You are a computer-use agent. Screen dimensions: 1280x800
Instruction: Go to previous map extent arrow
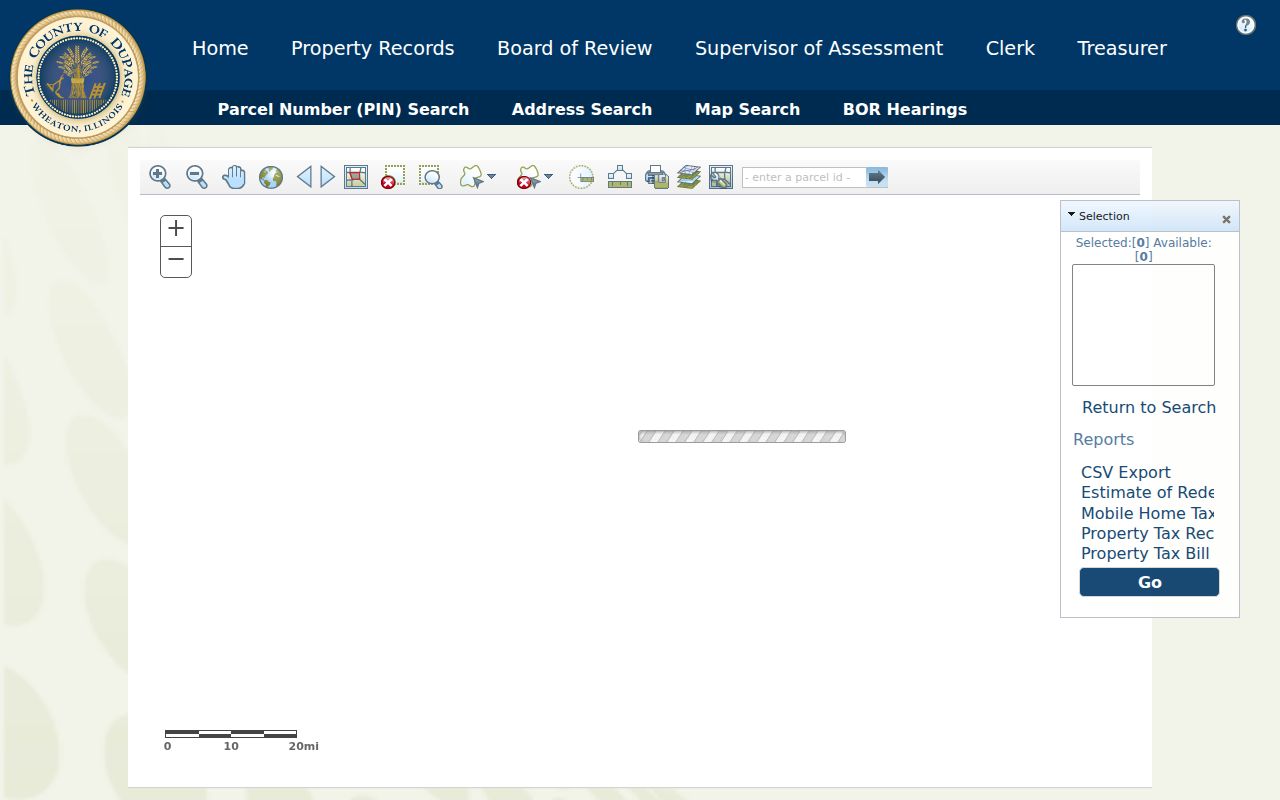click(x=304, y=177)
